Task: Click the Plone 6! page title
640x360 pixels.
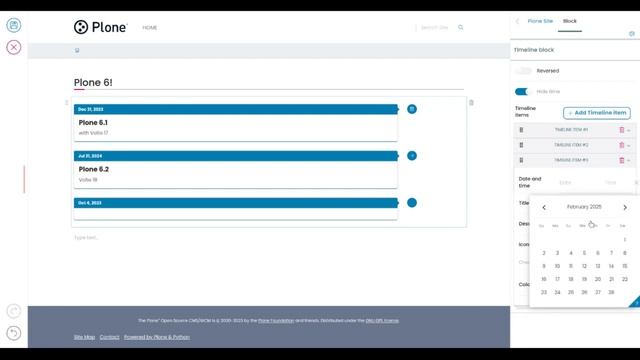Action: tap(93, 82)
